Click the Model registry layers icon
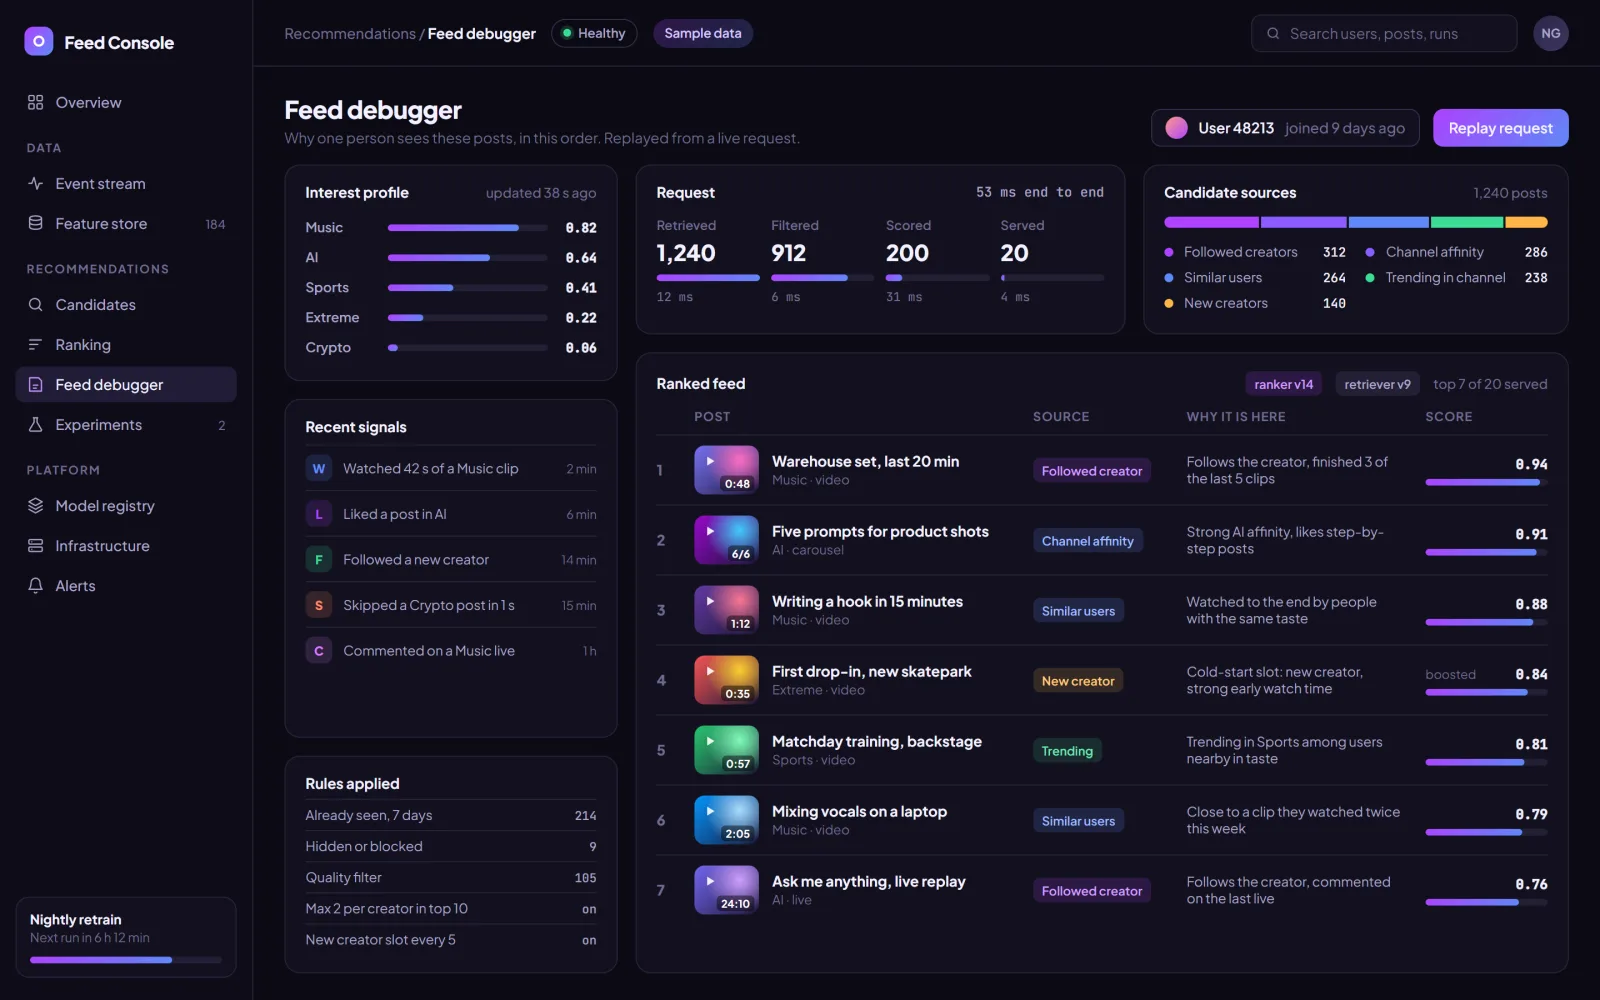This screenshot has height=1000, width=1600. (x=36, y=505)
